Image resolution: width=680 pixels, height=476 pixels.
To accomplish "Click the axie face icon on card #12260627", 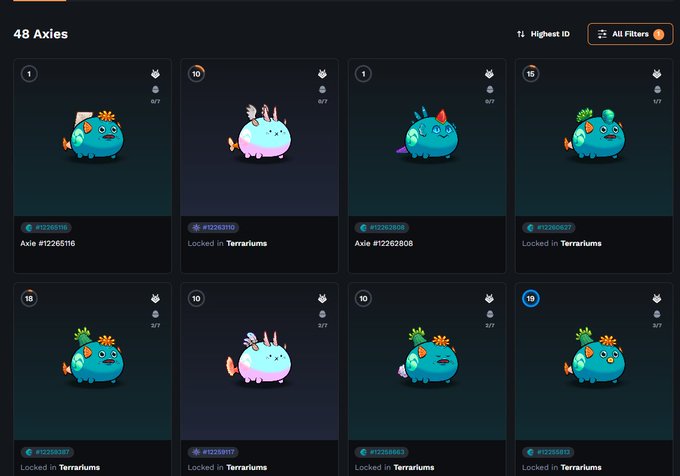I will click(x=657, y=74).
